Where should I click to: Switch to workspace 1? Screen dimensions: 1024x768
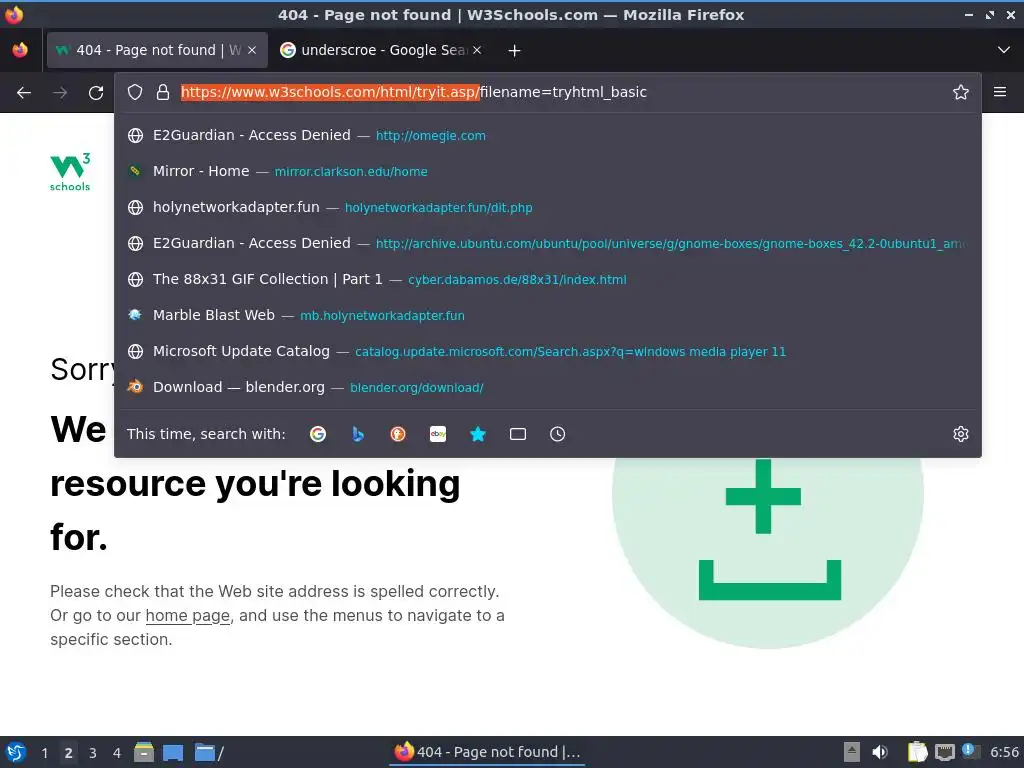44,753
